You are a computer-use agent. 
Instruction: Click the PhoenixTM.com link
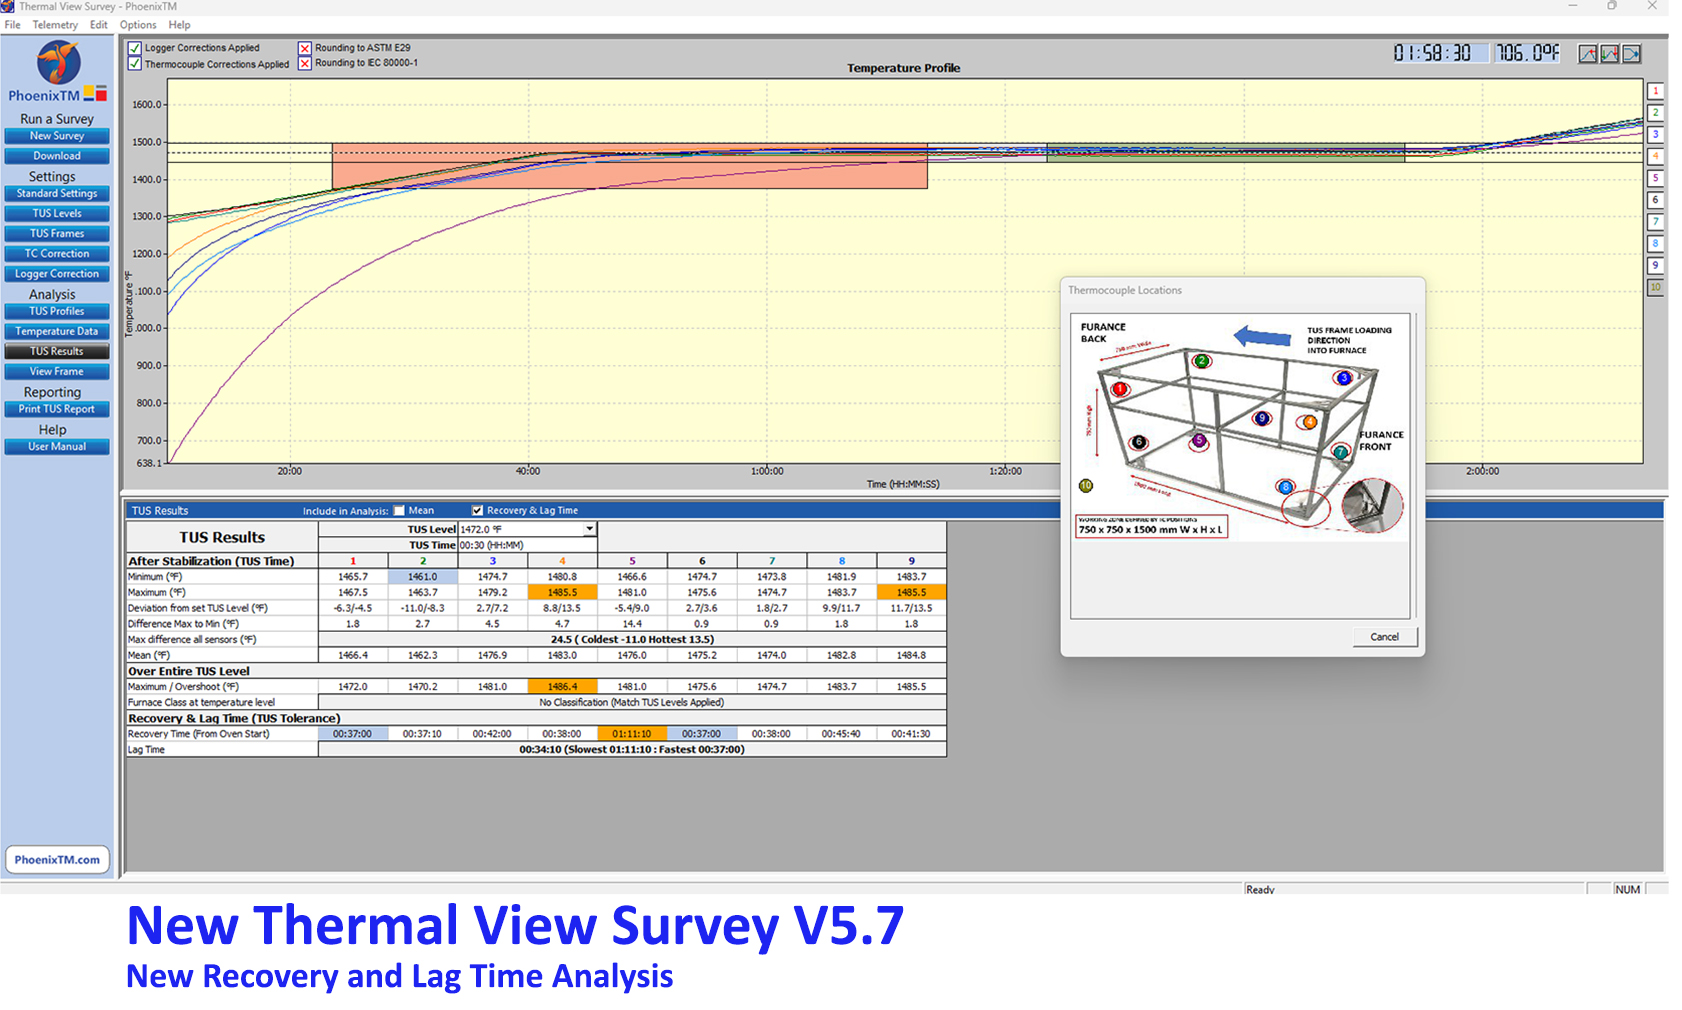click(57, 858)
